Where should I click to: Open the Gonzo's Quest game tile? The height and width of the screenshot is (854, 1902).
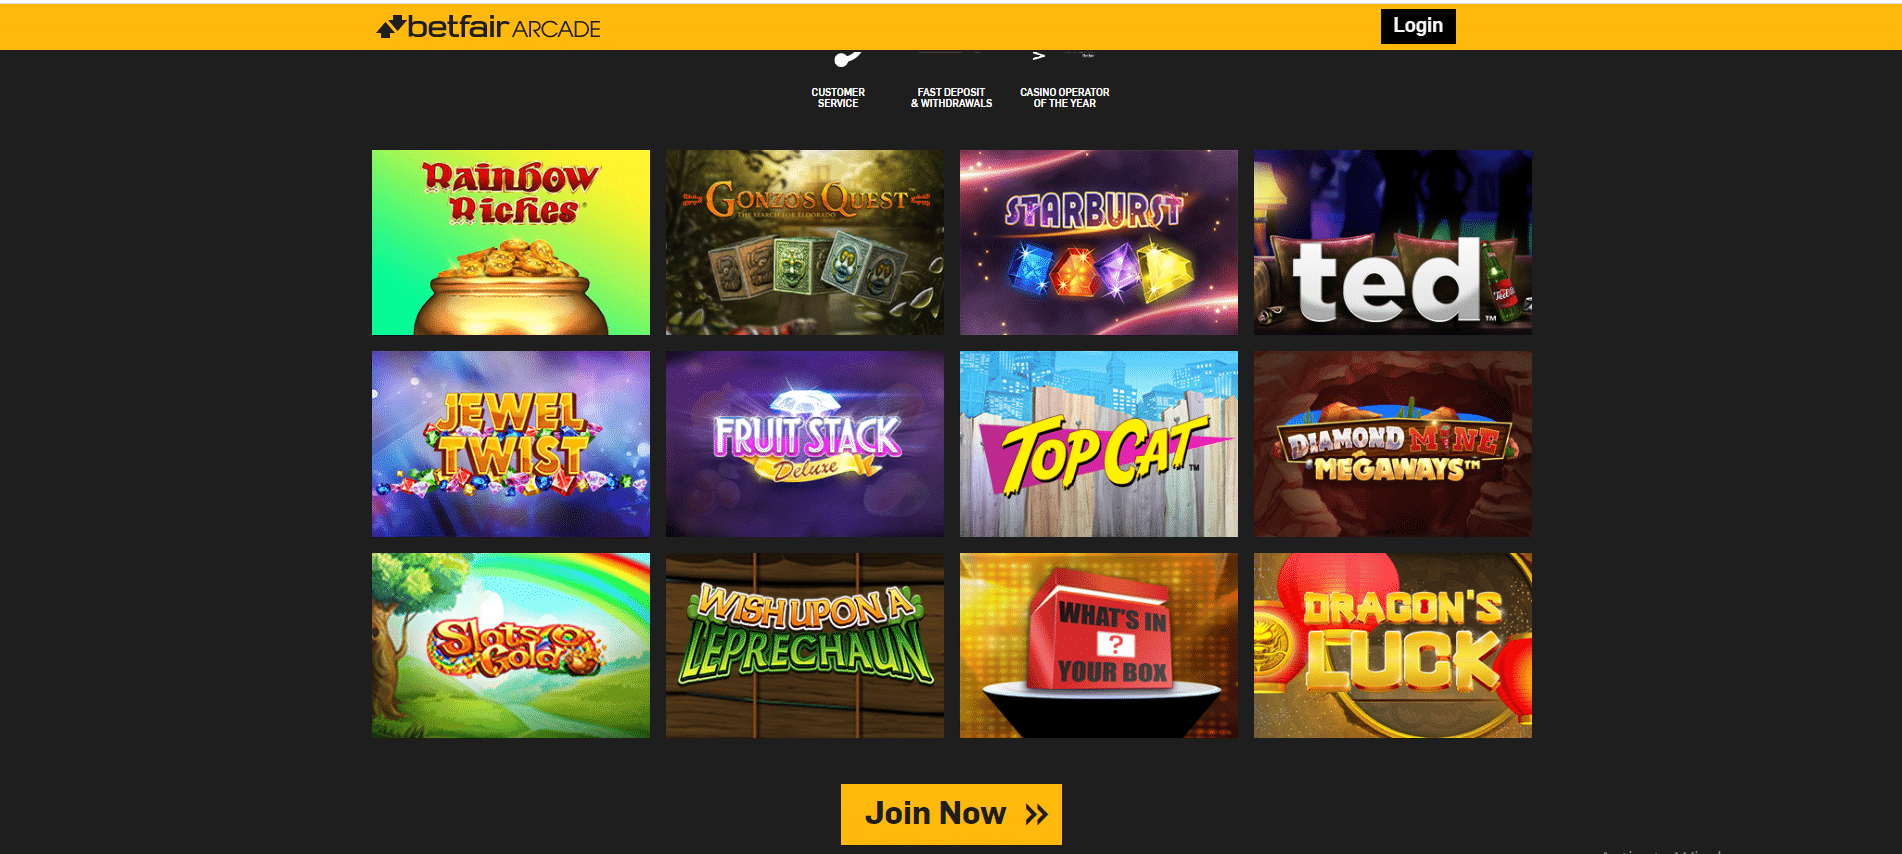(x=805, y=243)
